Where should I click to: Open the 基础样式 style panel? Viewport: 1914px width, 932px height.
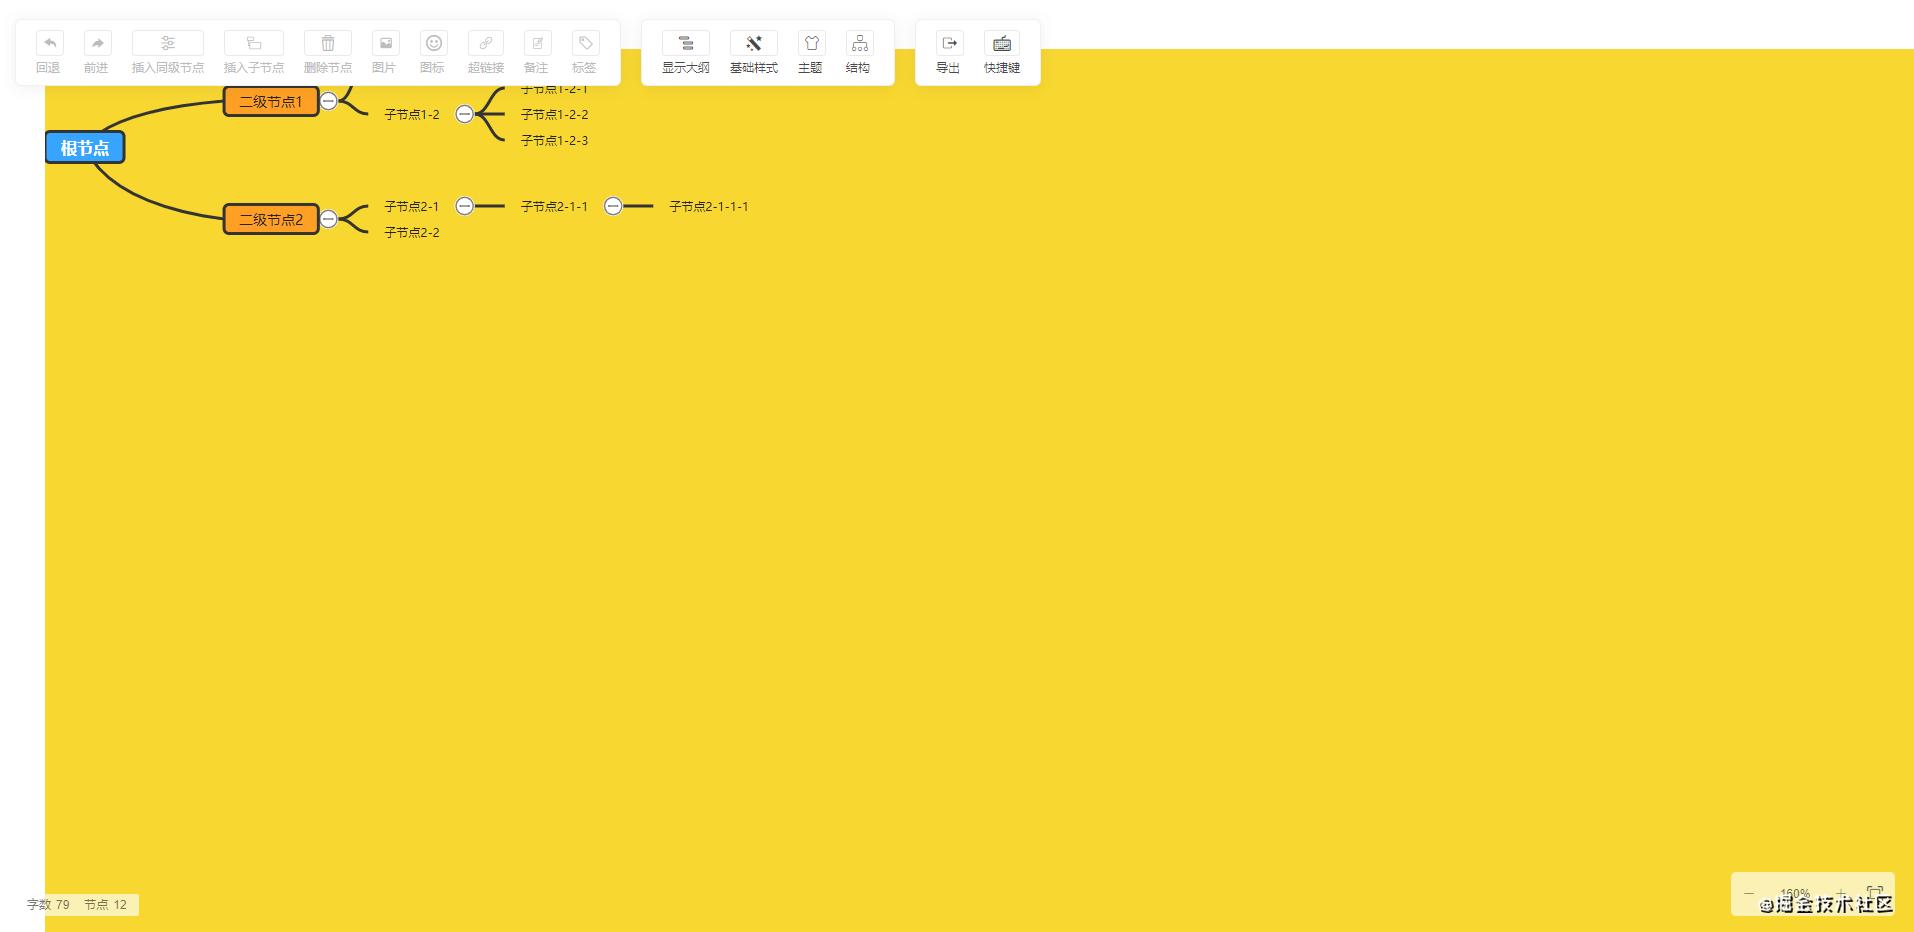(x=754, y=43)
